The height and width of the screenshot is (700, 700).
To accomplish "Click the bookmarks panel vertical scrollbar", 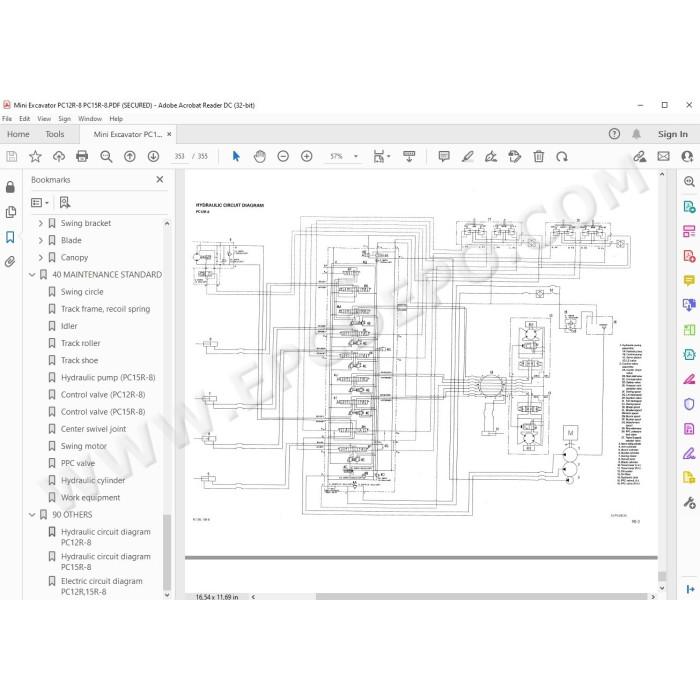I will (167, 552).
